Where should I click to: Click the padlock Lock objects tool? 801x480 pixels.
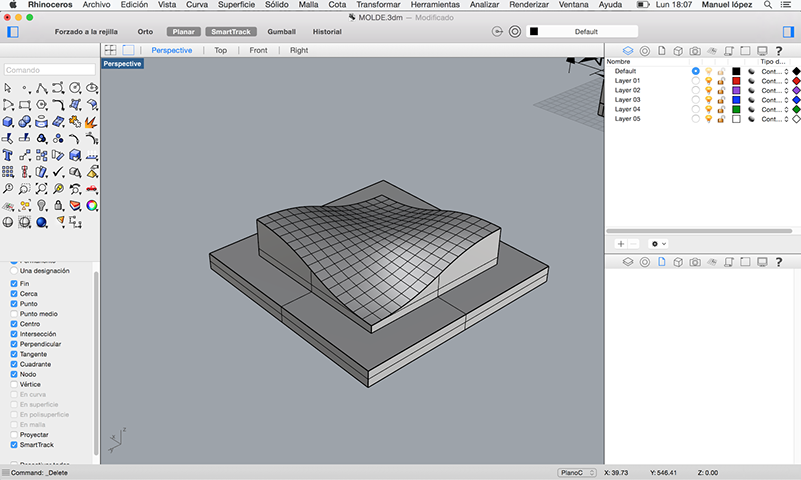tap(58, 206)
